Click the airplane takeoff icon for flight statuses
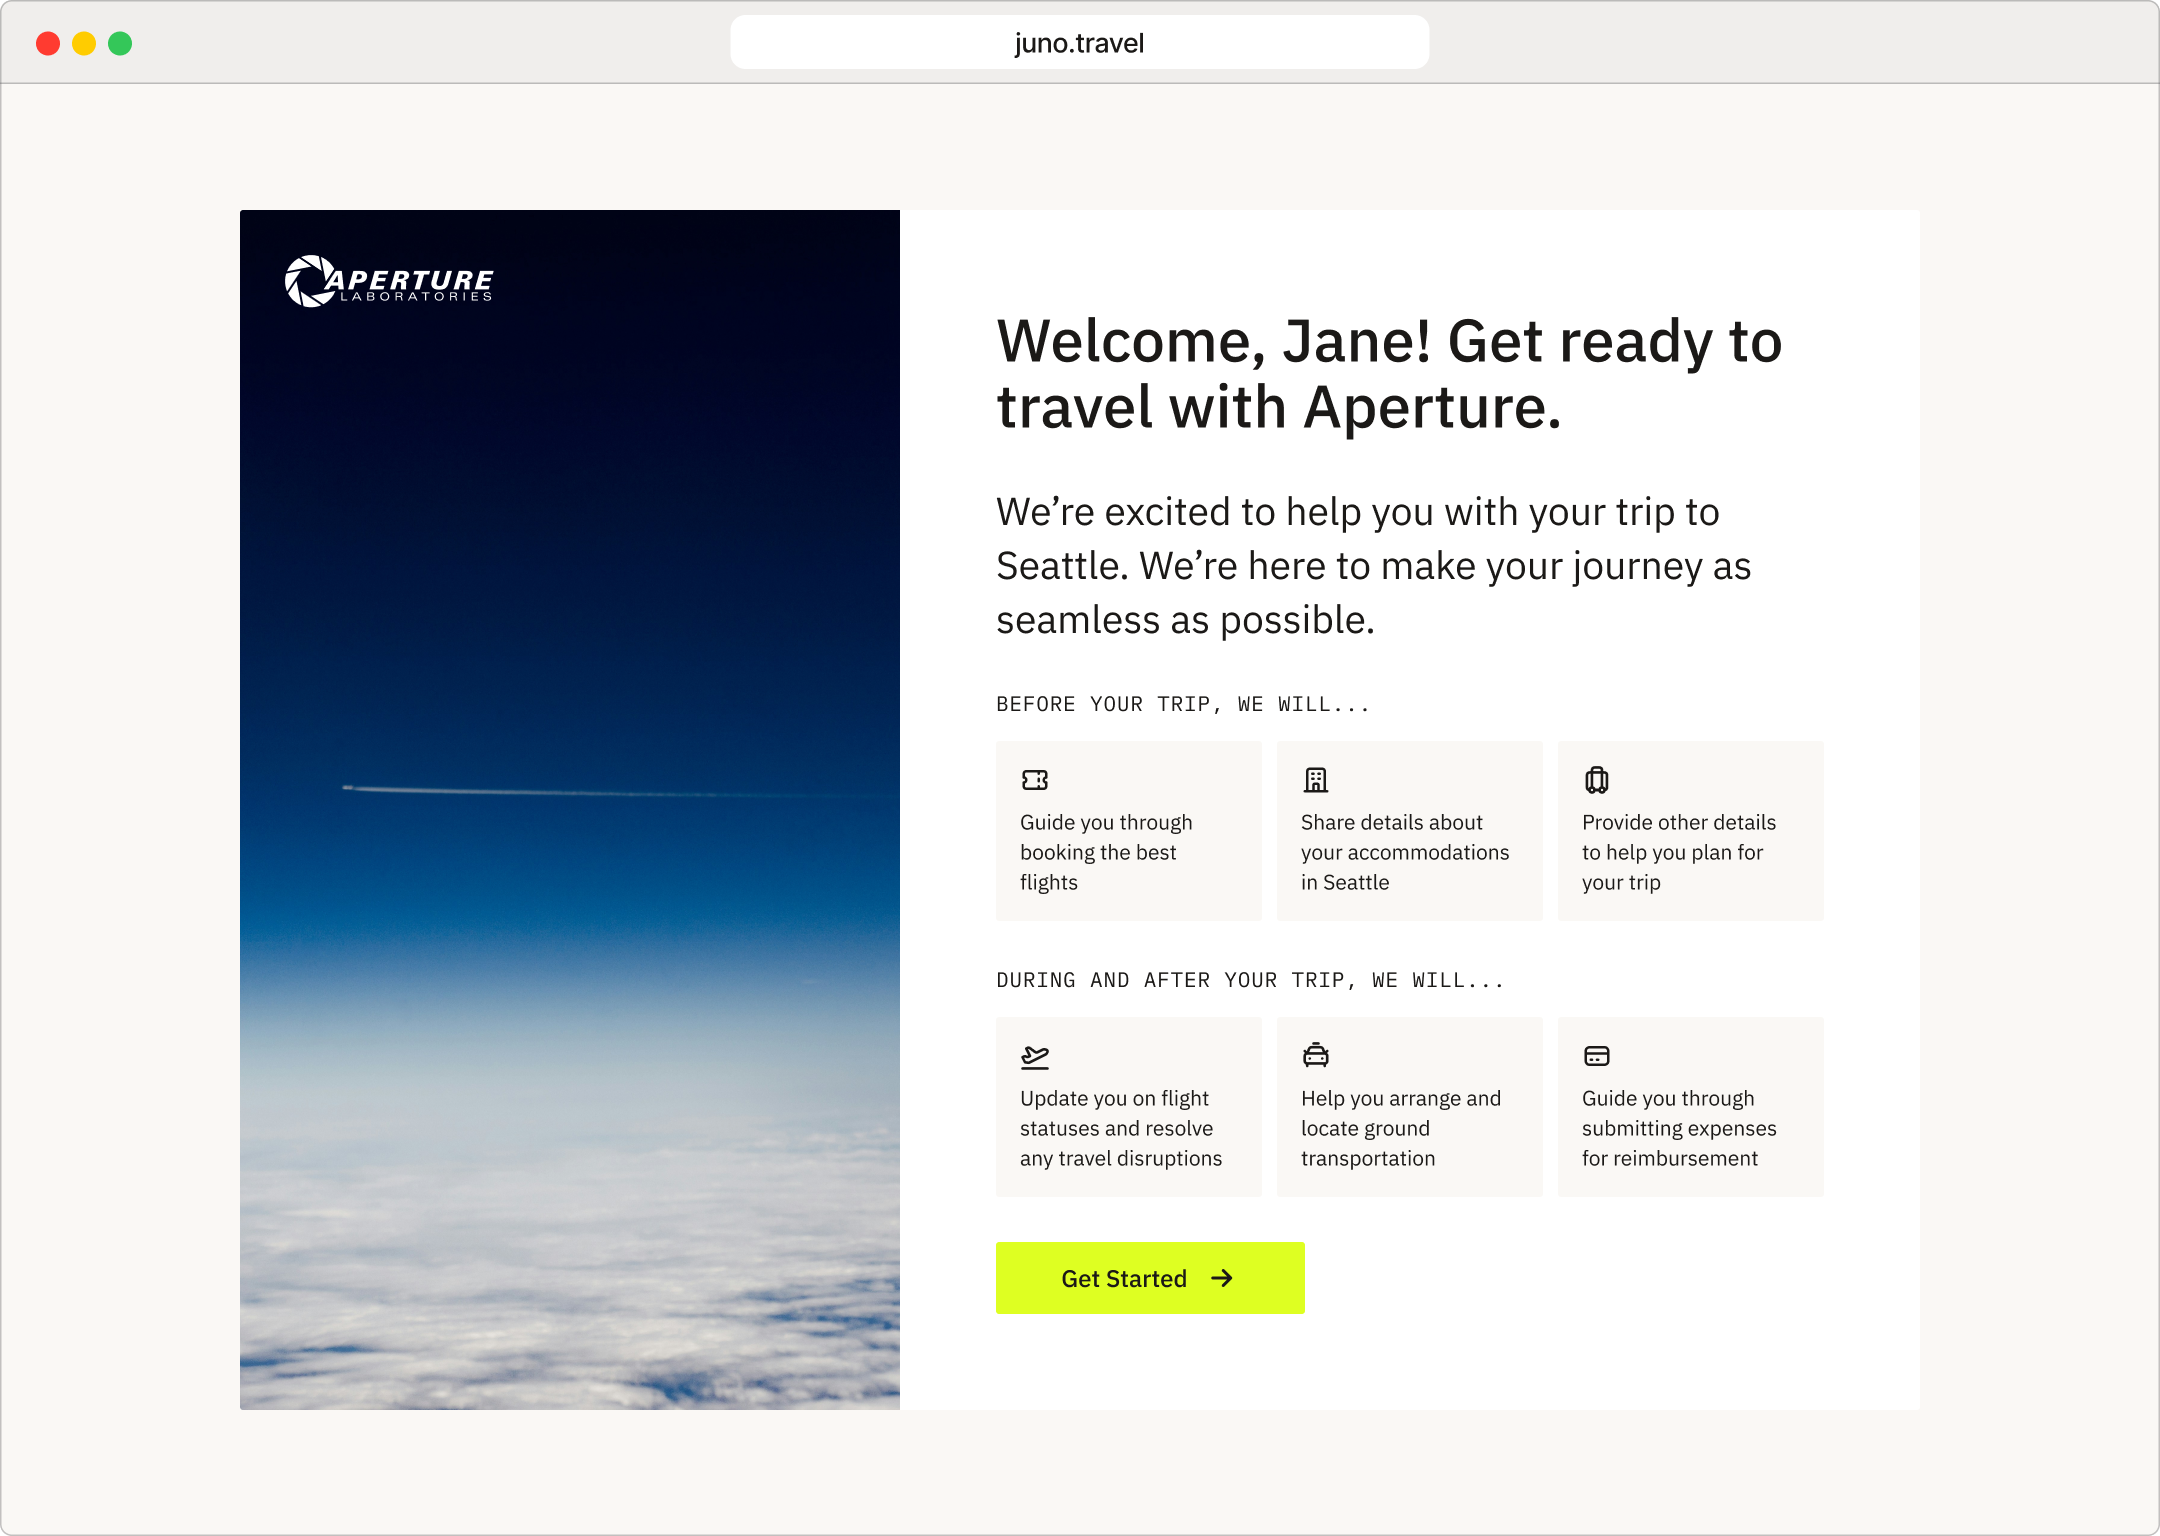The width and height of the screenshot is (2160, 1536). click(x=1036, y=1057)
